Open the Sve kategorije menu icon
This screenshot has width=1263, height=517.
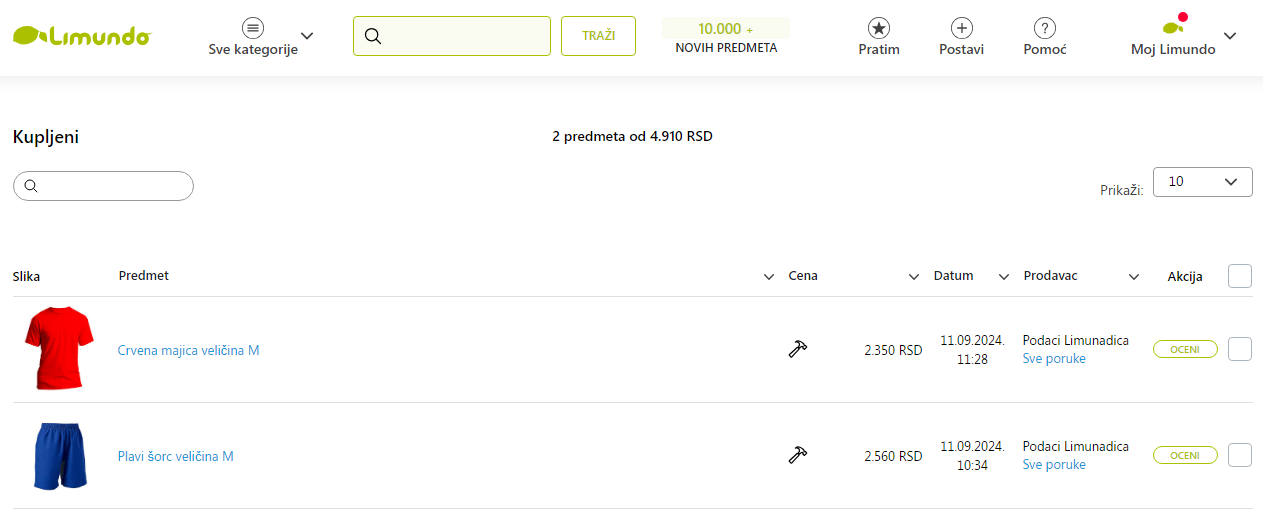pyautogui.click(x=253, y=28)
